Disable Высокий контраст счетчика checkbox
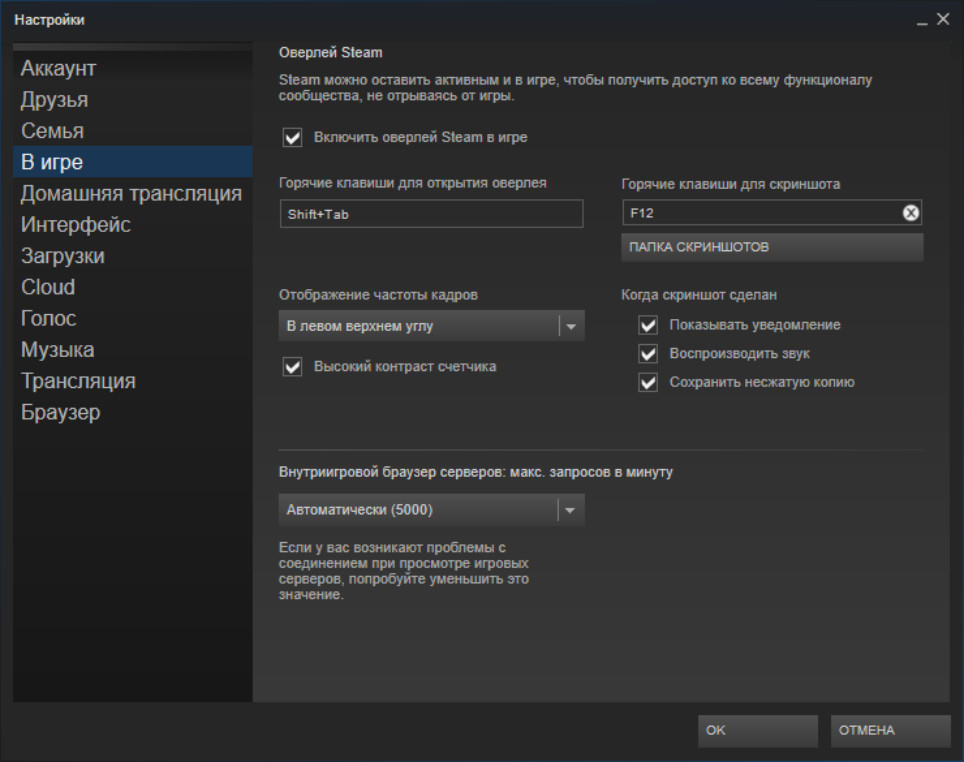964x762 pixels. click(293, 367)
